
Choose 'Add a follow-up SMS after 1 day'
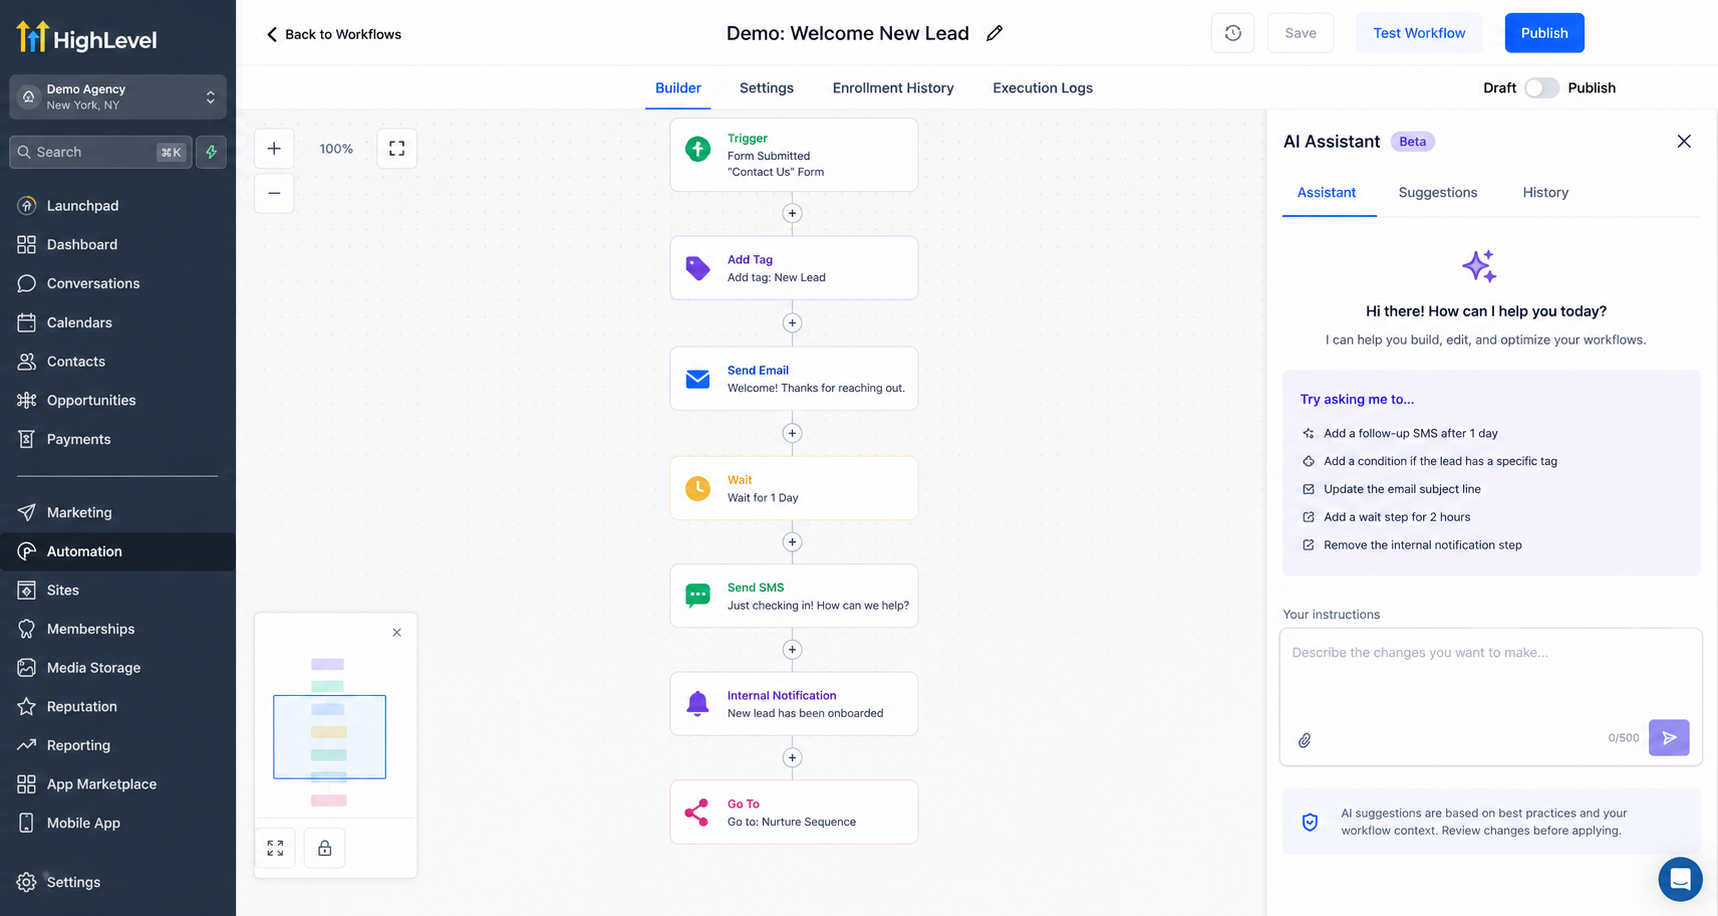(1399, 433)
